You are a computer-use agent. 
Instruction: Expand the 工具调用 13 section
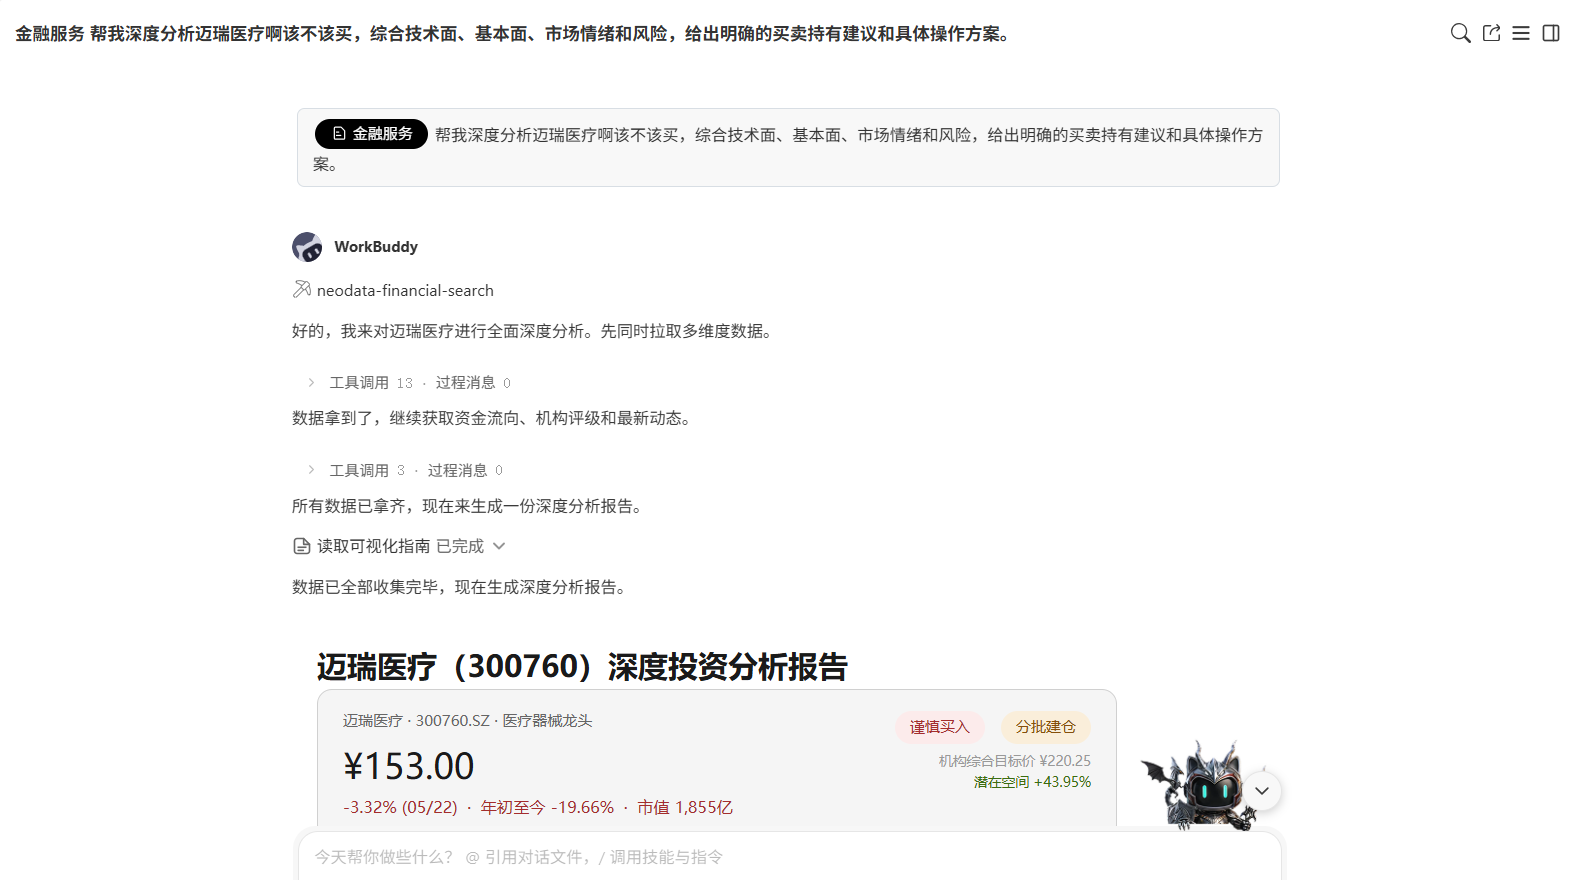tap(410, 383)
